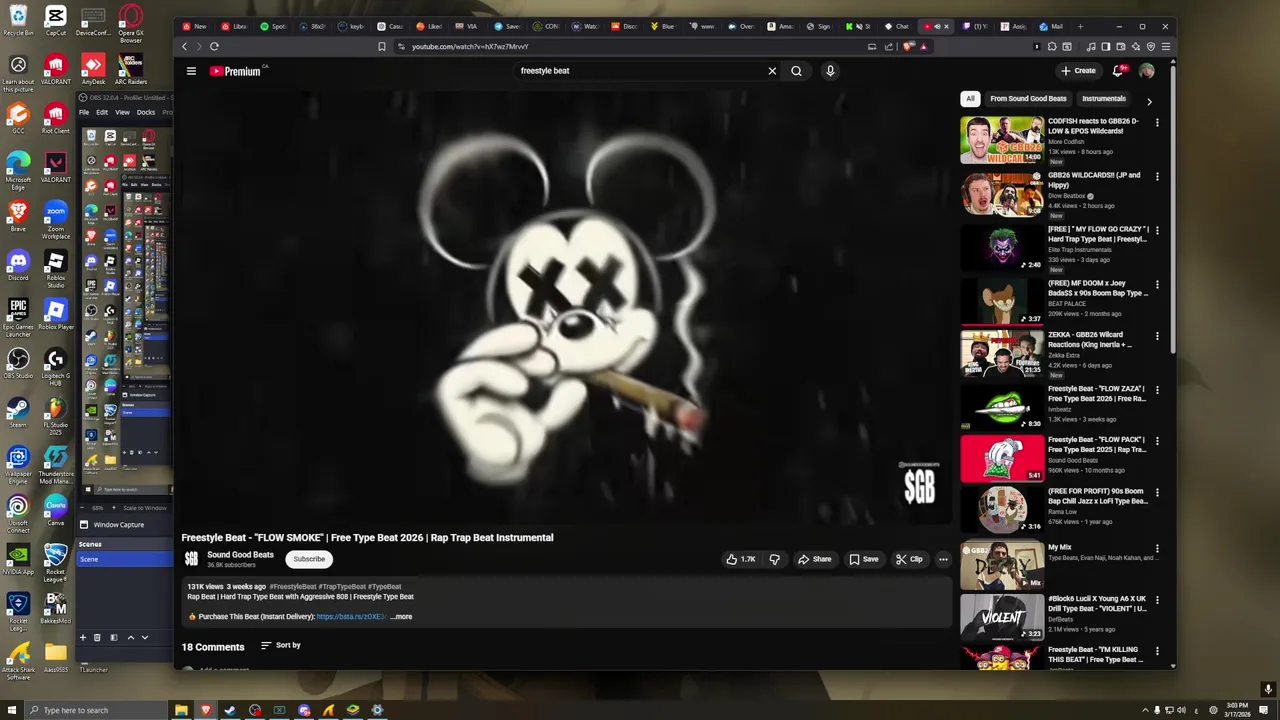Open Brave Shields lion icon
The height and width of the screenshot is (720, 1280).
[x=909, y=46]
